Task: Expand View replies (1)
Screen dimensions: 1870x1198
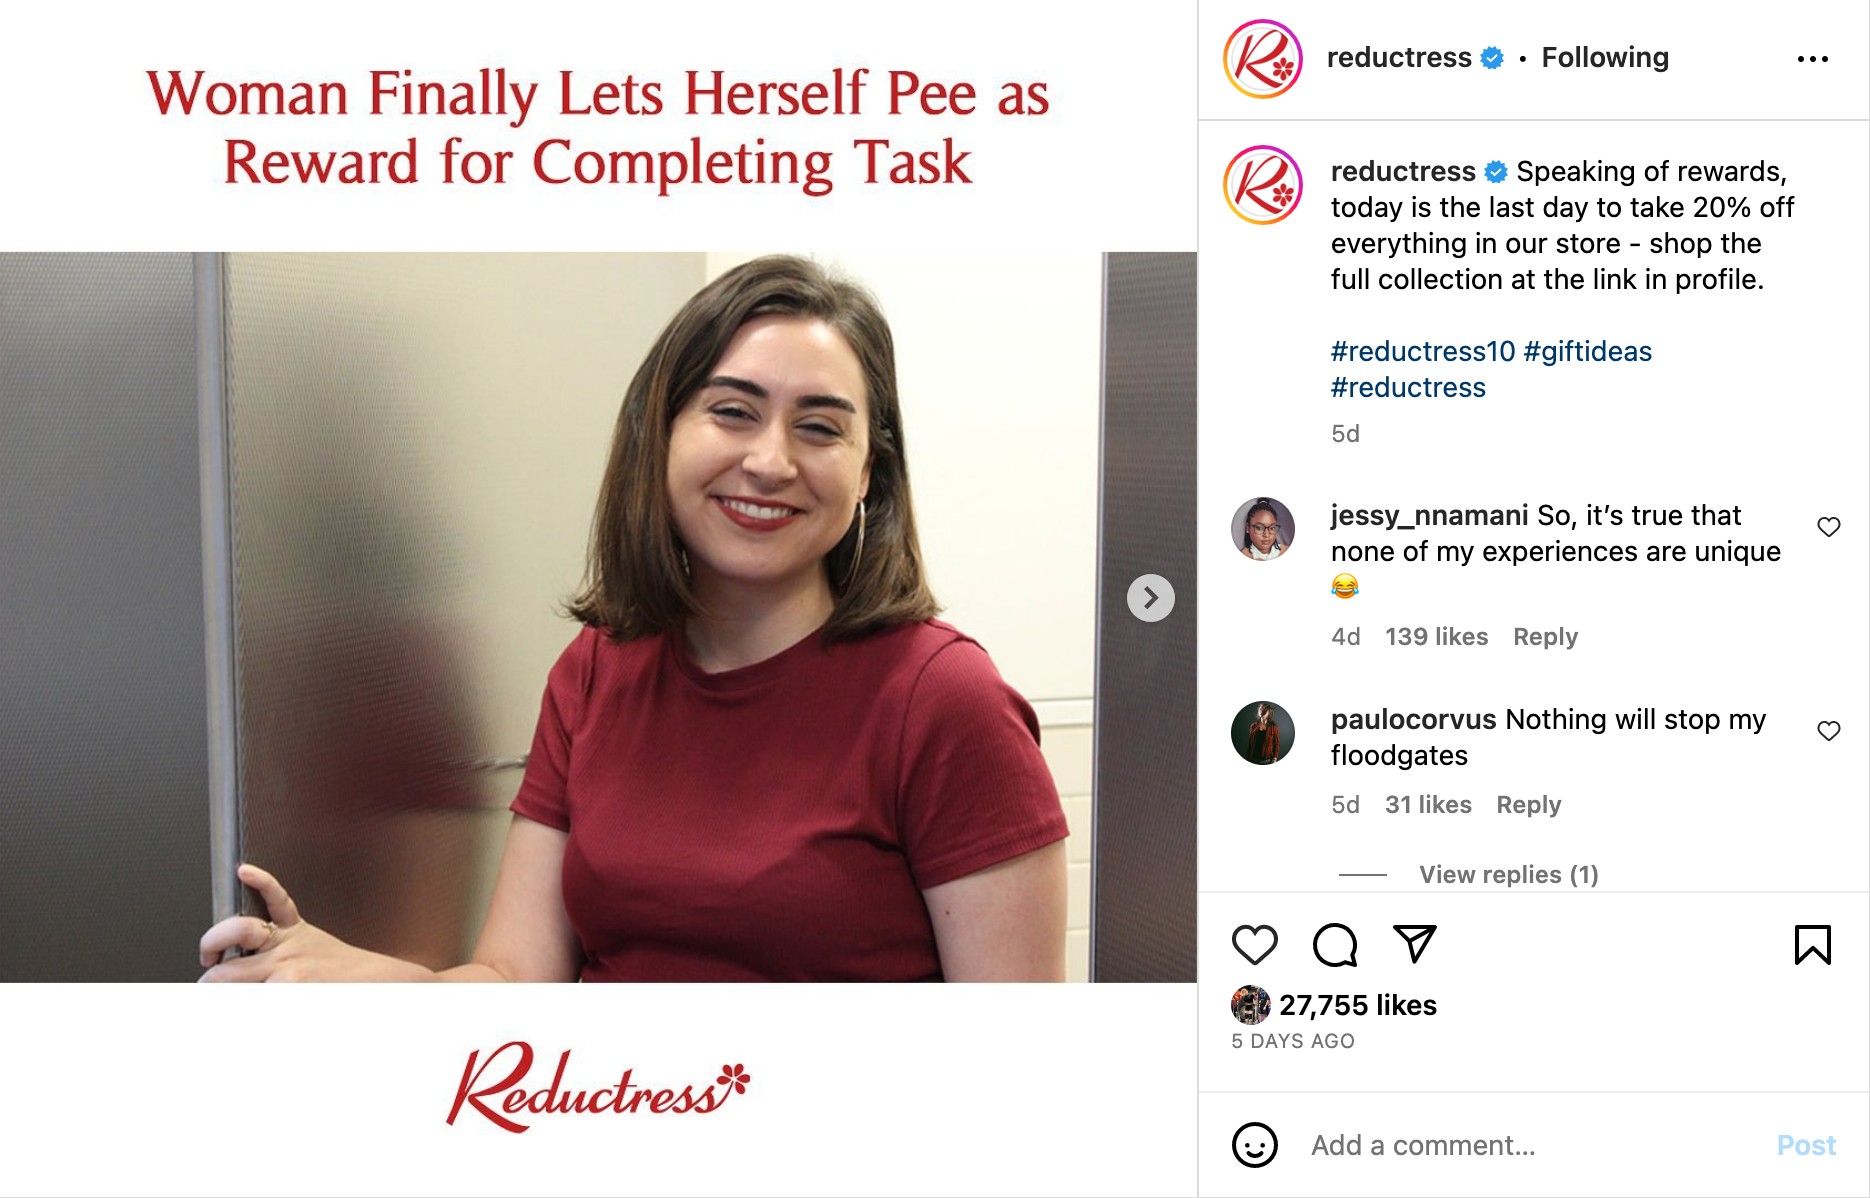Action: coord(1508,875)
